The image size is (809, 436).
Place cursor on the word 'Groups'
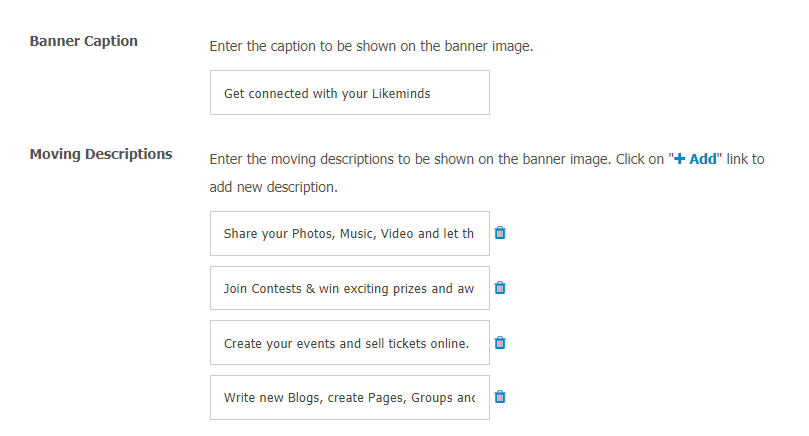432,398
